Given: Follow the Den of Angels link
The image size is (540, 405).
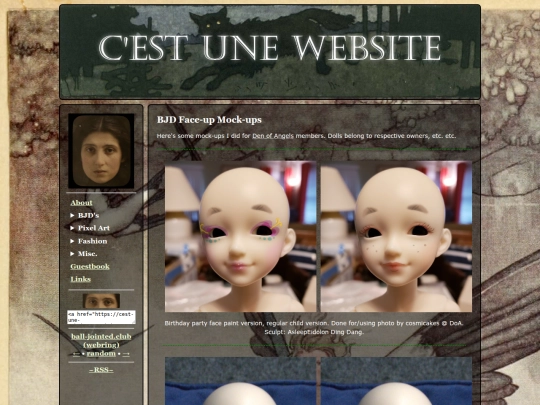Looking at the screenshot, I should pyautogui.click(x=273, y=136).
